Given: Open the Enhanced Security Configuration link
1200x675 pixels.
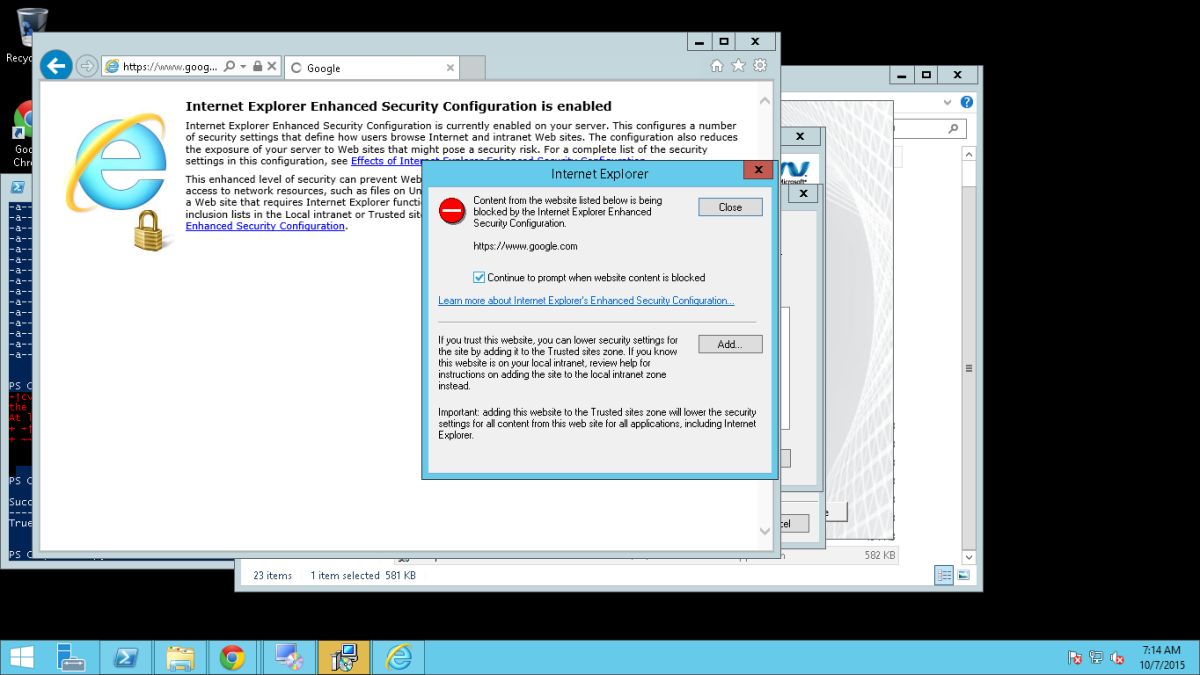Looking at the screenshot, I should tap(265, 226).
